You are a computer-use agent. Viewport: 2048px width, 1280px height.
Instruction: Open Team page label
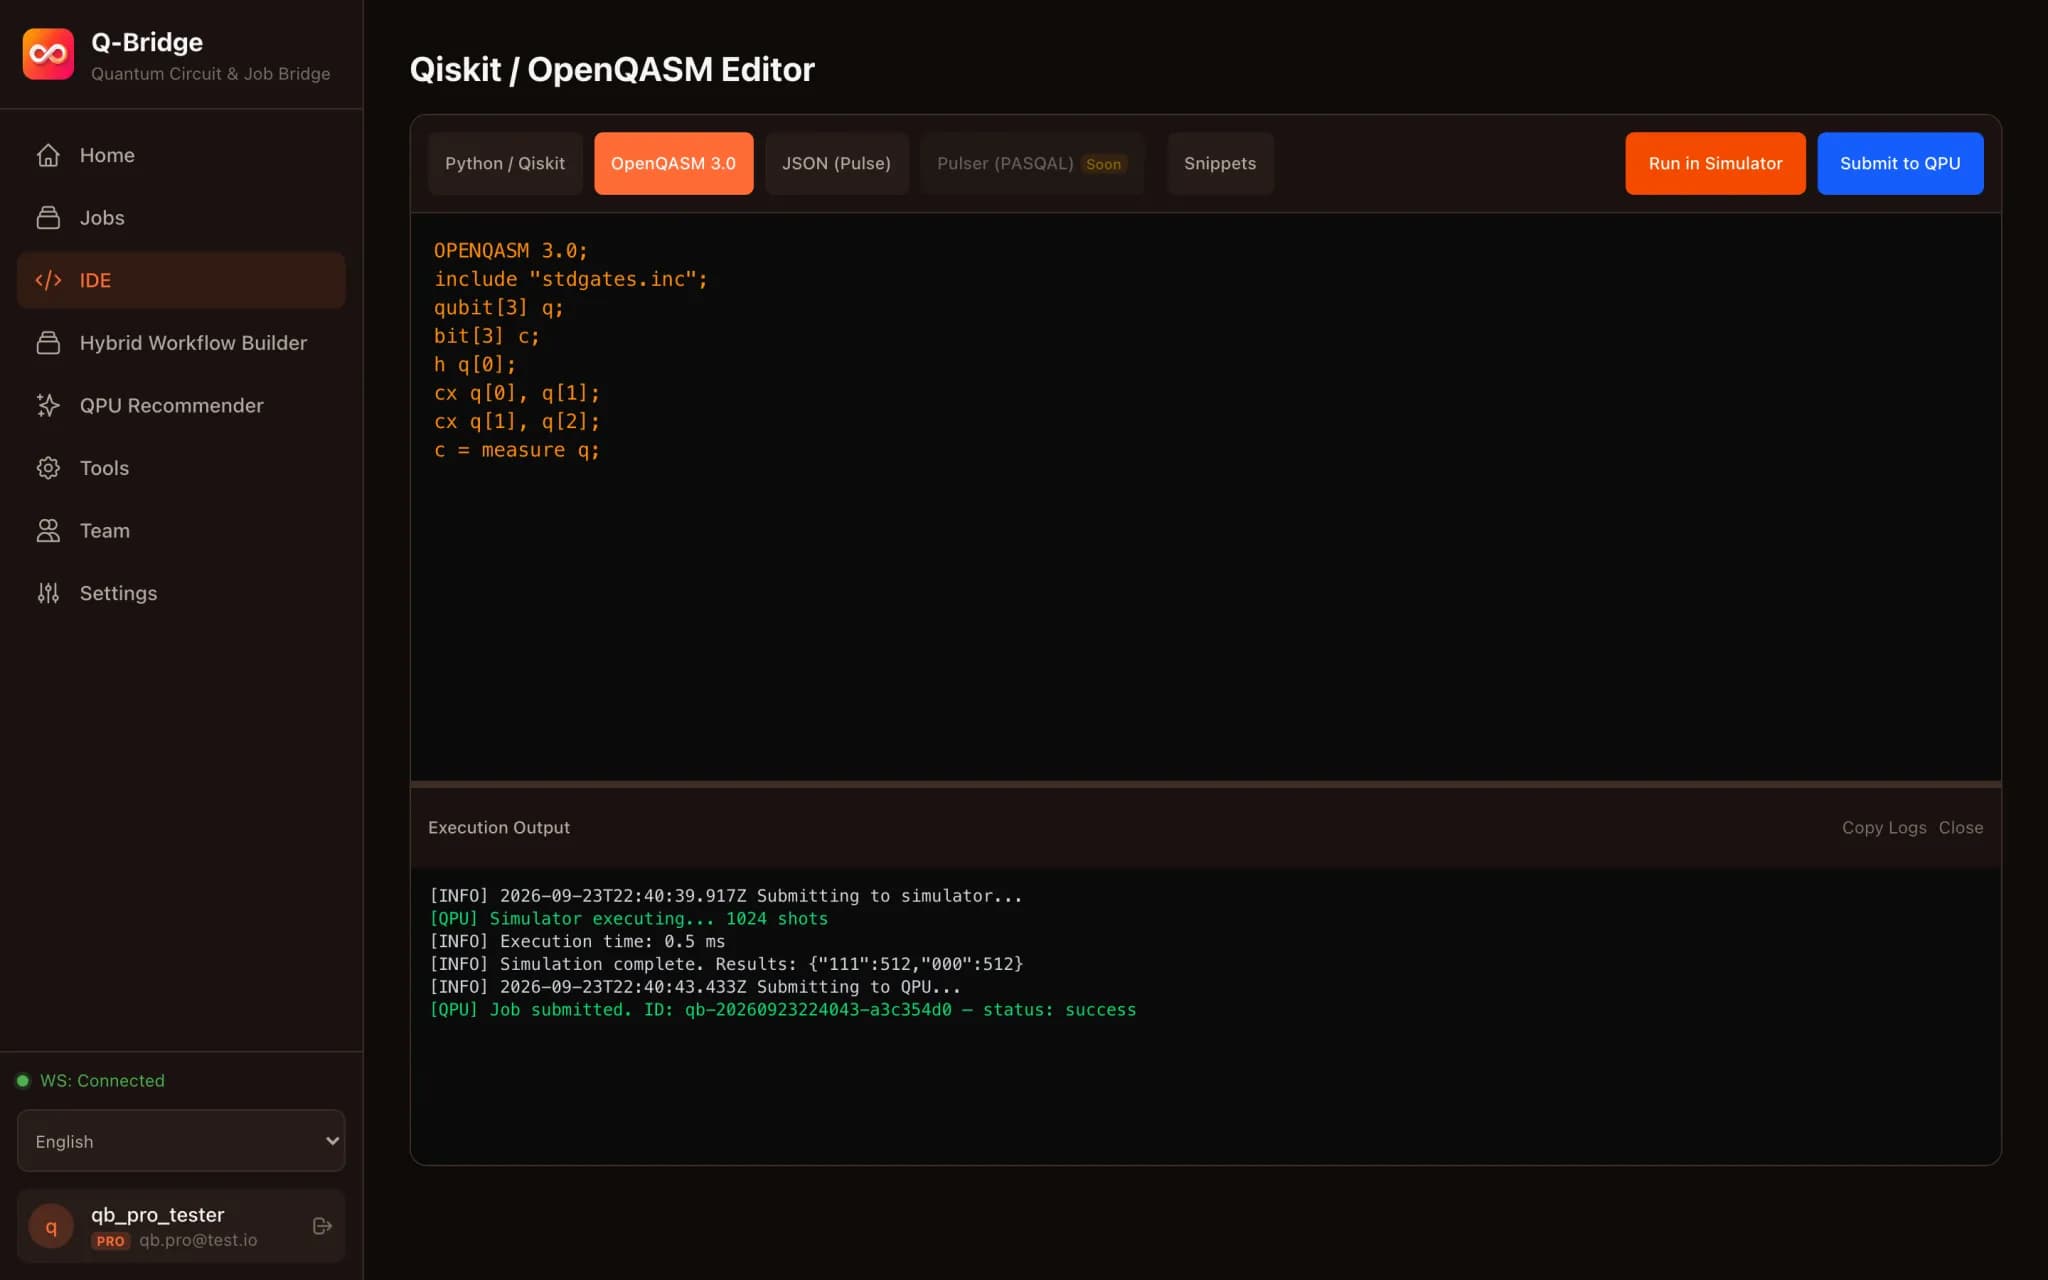coord(105,531)
